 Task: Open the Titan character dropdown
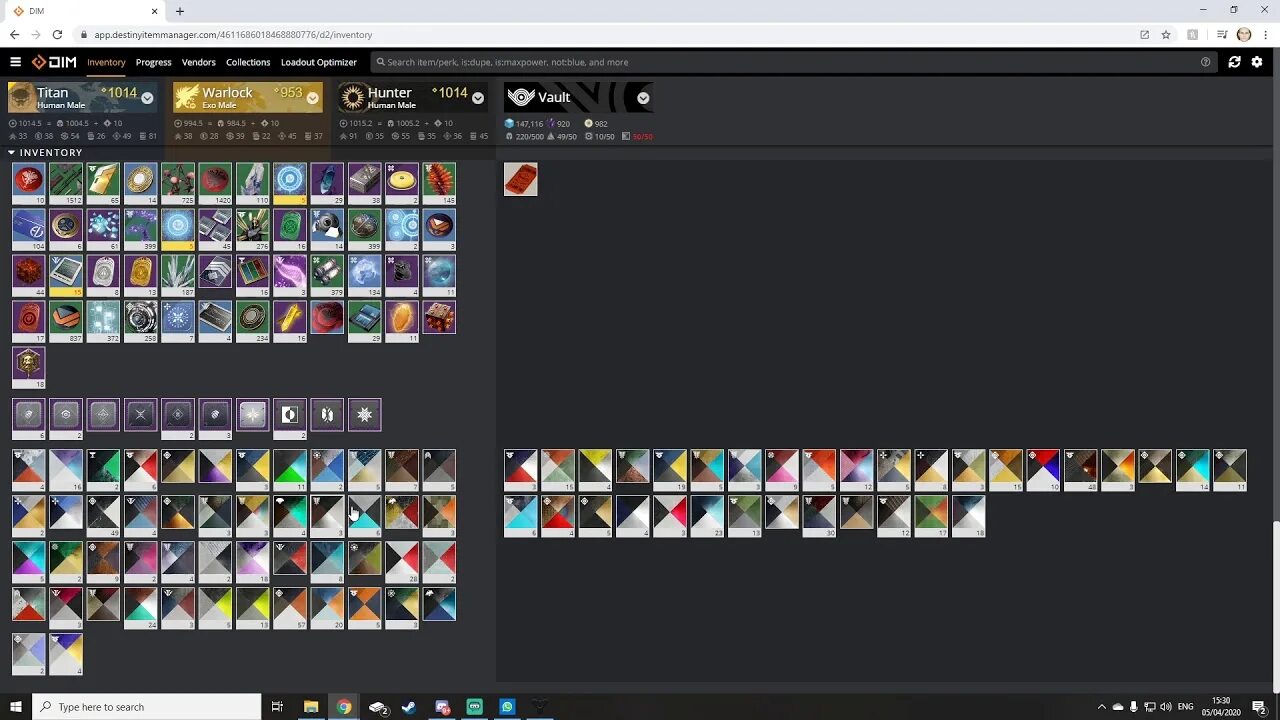click(x=147, y=97)
